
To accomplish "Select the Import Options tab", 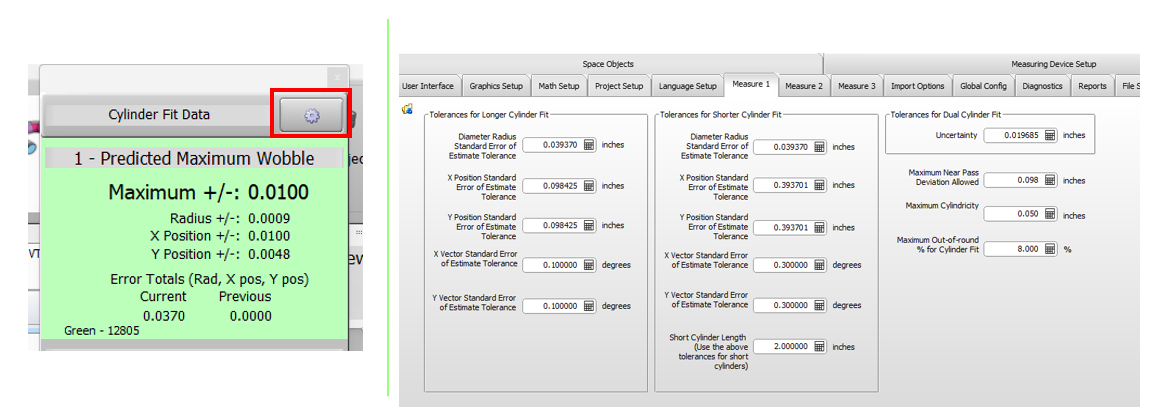I will pyautogui.click(x=917, y=86).
